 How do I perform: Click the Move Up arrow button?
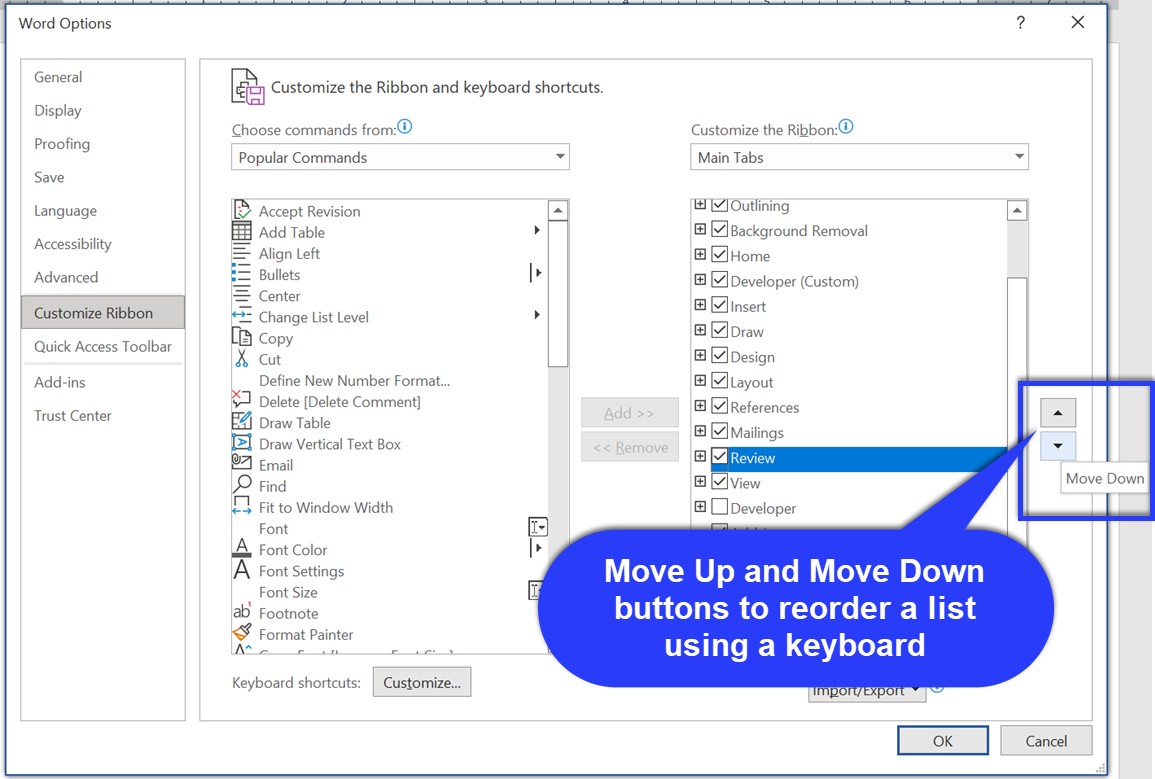[1058, 413]
